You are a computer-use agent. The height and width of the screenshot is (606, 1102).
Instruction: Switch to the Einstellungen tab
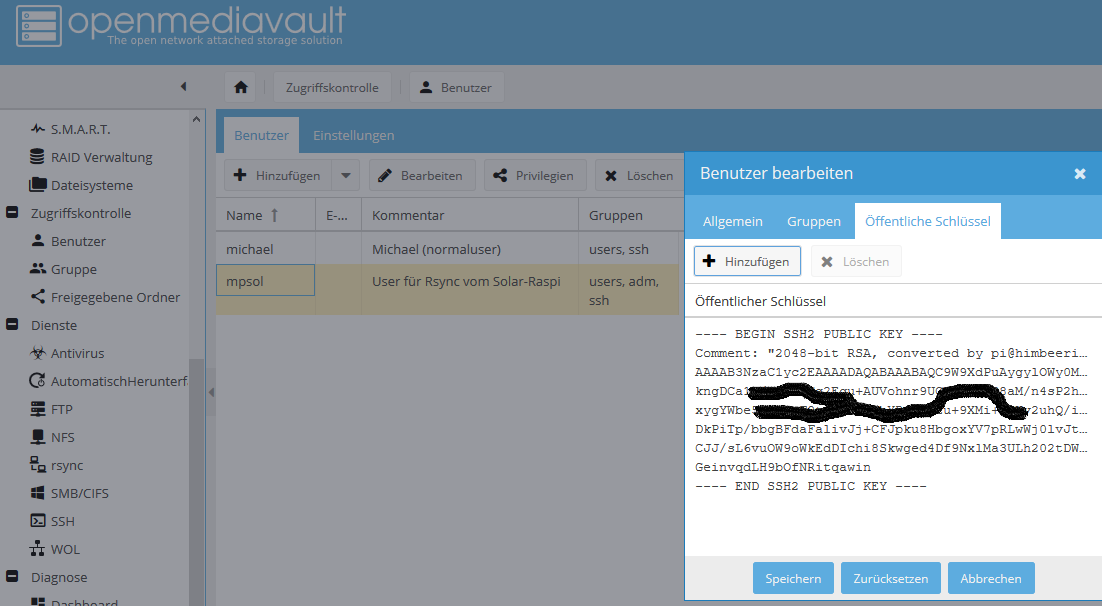tap(353, 135)
